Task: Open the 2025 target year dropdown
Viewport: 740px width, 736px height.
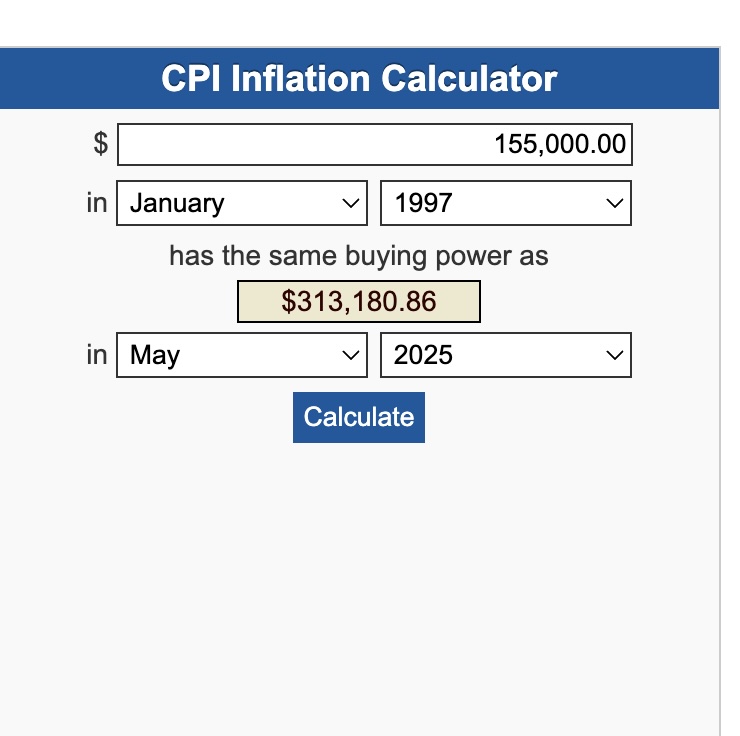Action: pos(495,355)
